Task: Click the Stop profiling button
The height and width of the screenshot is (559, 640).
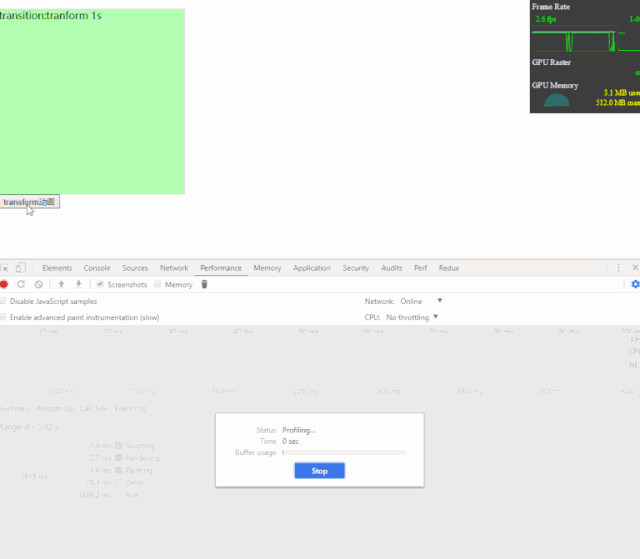Action: (320, 471)
